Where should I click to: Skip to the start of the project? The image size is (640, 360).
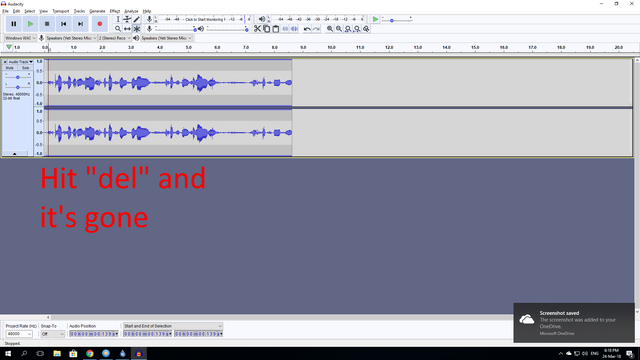64,24
